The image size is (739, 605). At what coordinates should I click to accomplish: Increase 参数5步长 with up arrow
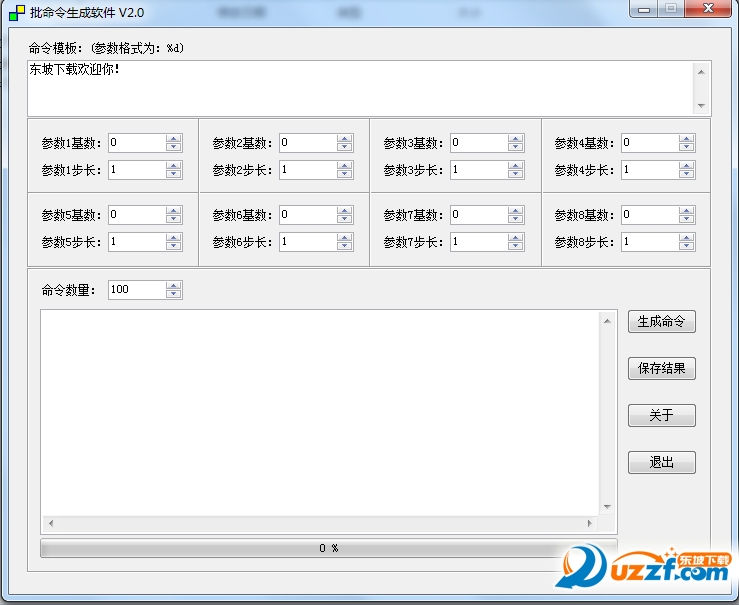[174, 237]
